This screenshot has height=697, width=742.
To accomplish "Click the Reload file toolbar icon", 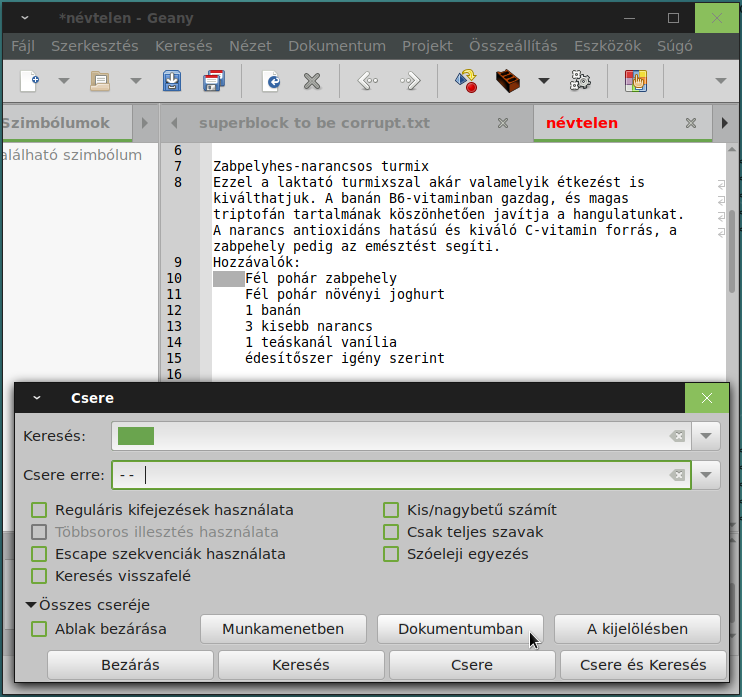I will click(271, 81).
